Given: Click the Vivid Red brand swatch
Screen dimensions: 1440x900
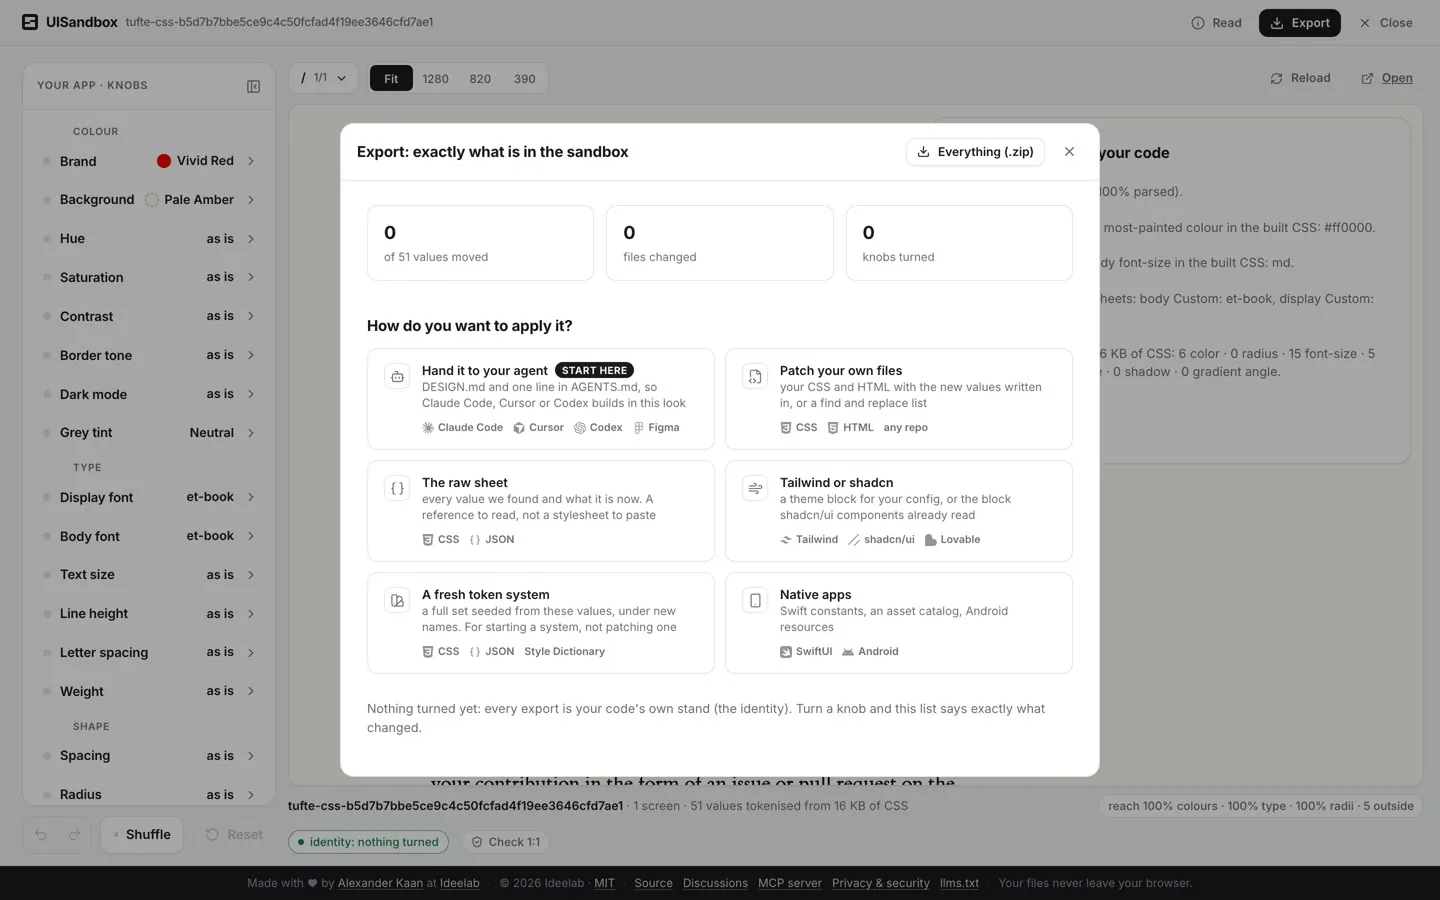Looking at the screenshot, I should click(x=164, y=161).
